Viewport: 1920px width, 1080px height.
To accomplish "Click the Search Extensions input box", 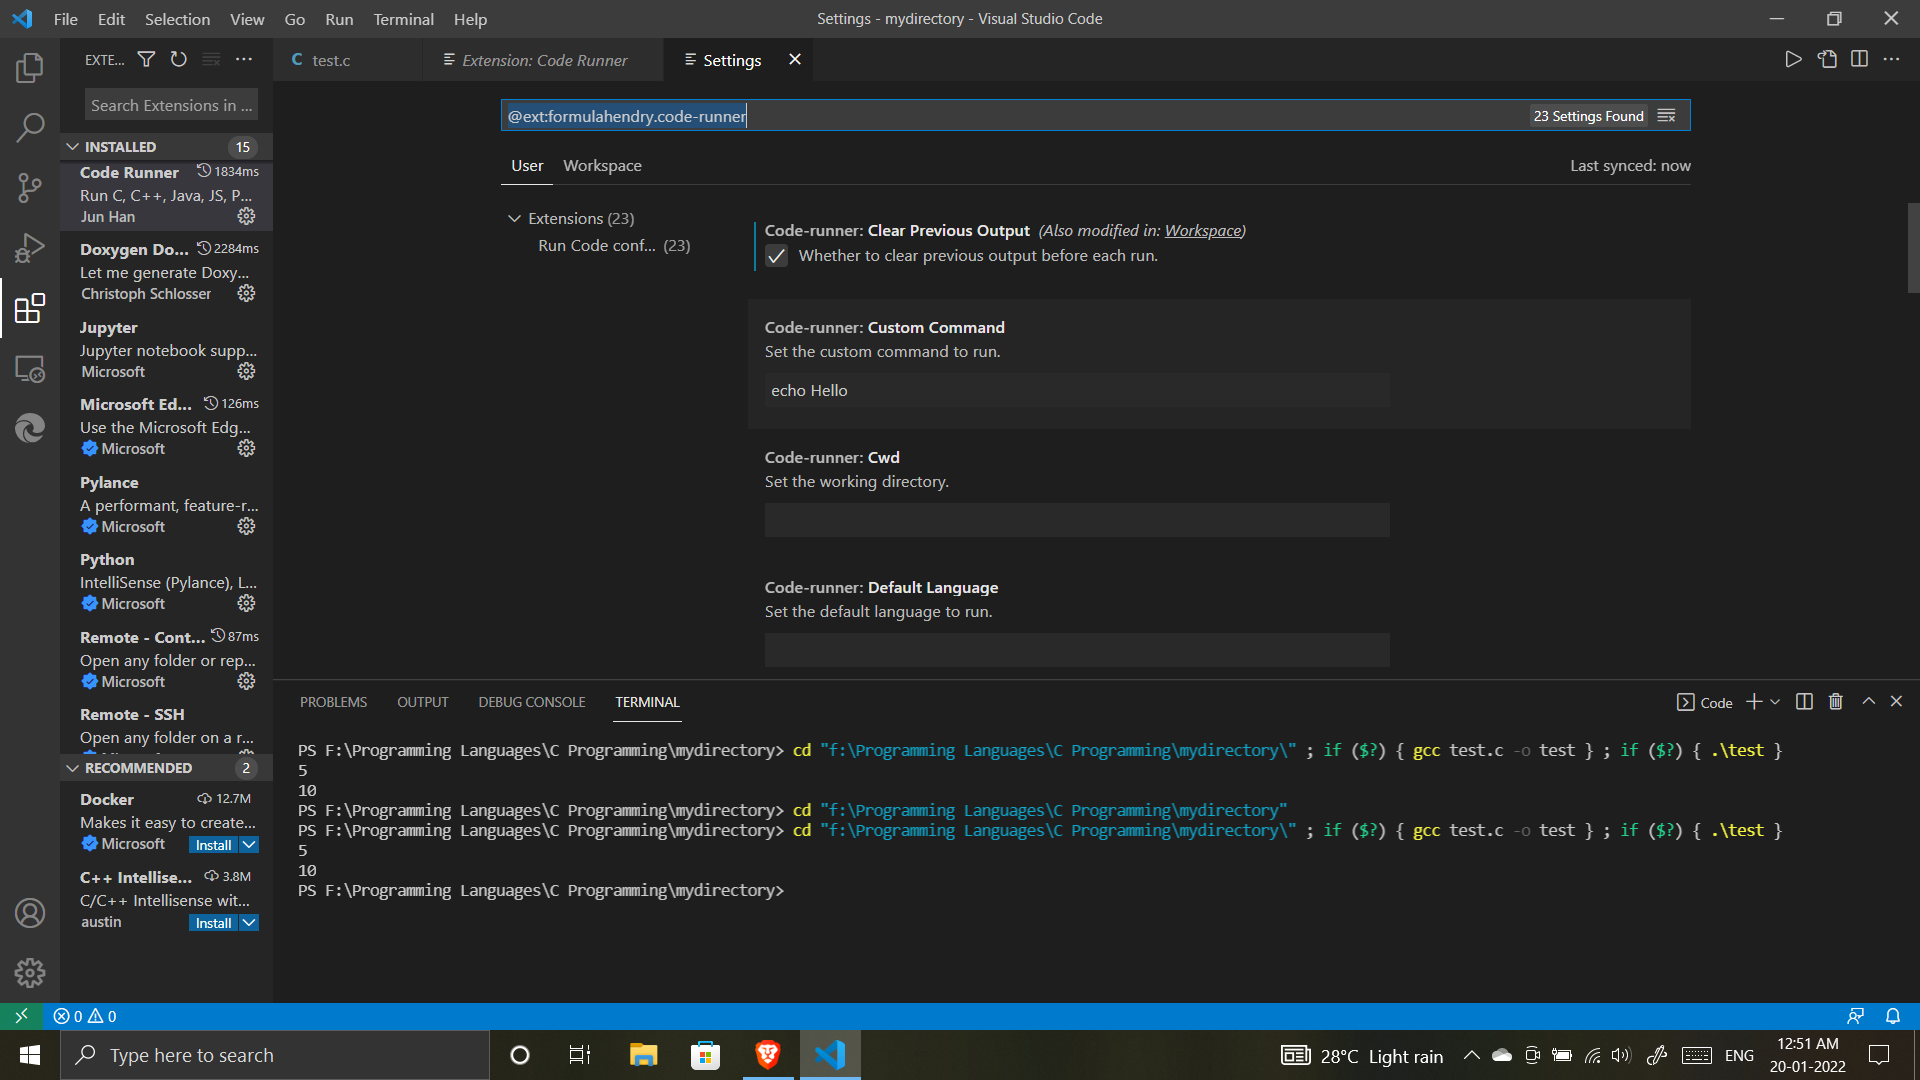I will [171, 105].
